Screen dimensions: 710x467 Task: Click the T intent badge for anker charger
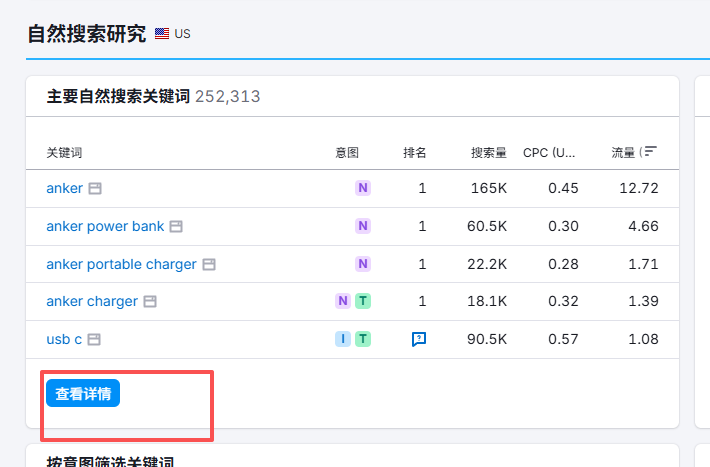pyautogui.click(x=363, y=301)
